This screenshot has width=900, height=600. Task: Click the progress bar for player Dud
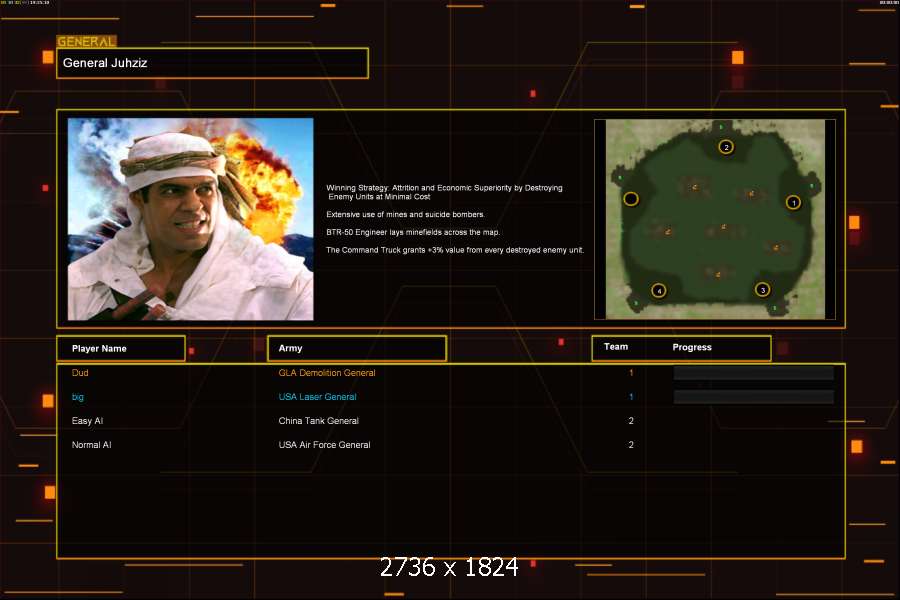click(753, 373)
